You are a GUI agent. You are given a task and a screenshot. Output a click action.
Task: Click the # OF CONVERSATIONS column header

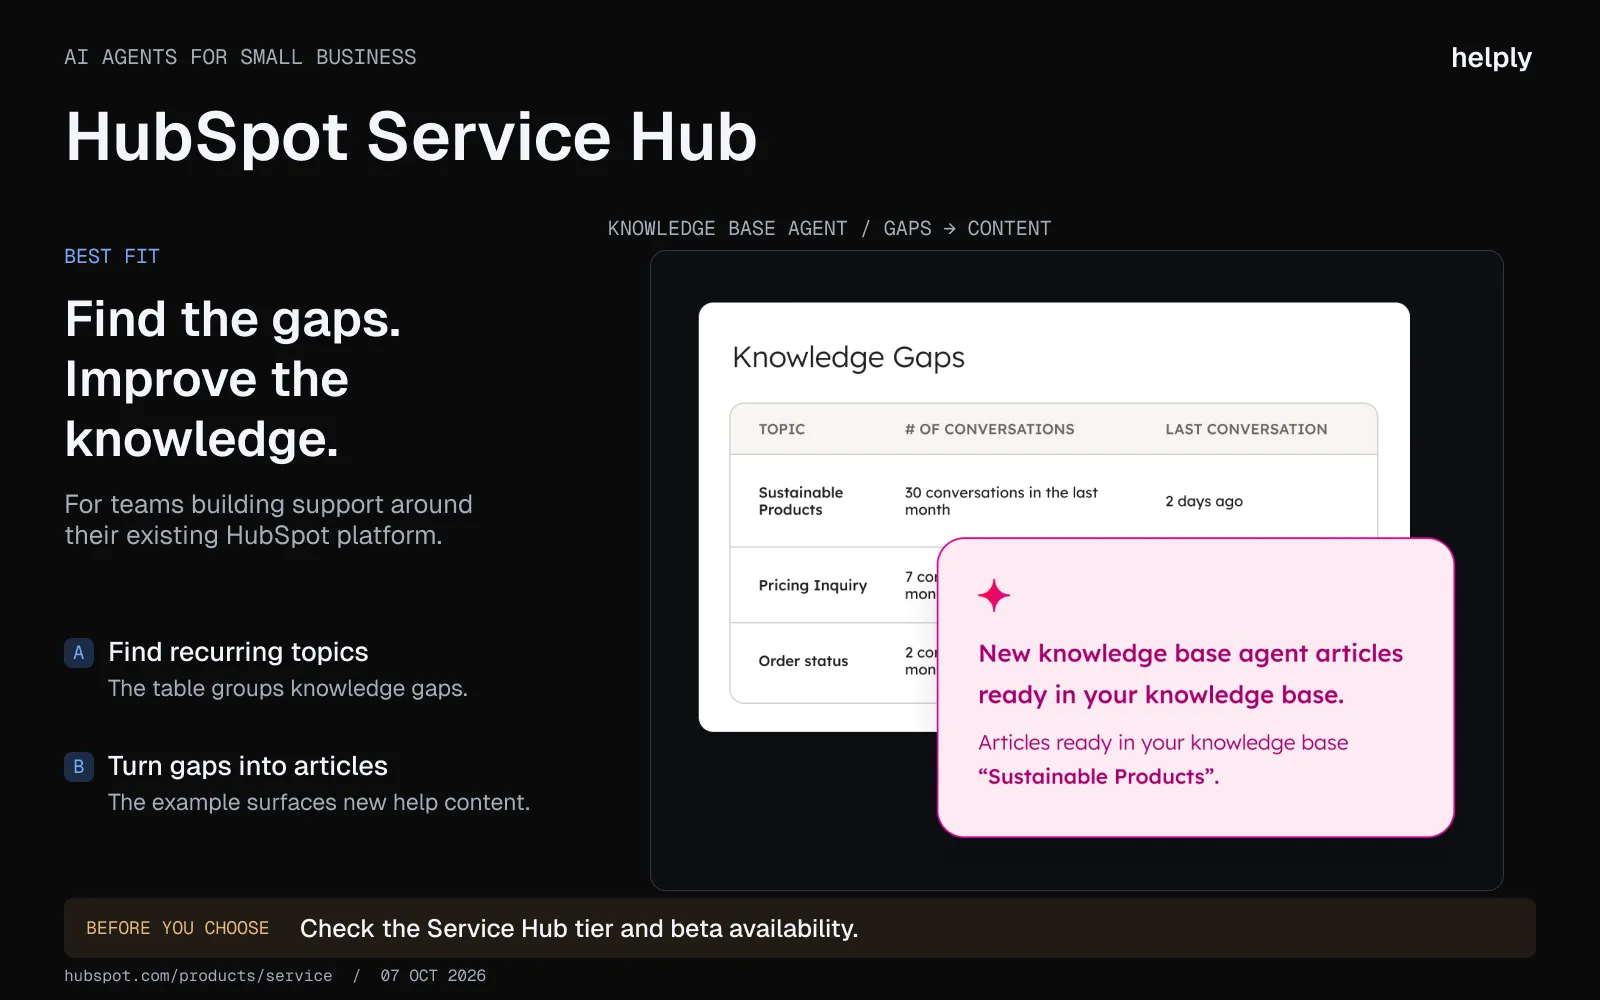pyautogui.click(x=990, y=429)
